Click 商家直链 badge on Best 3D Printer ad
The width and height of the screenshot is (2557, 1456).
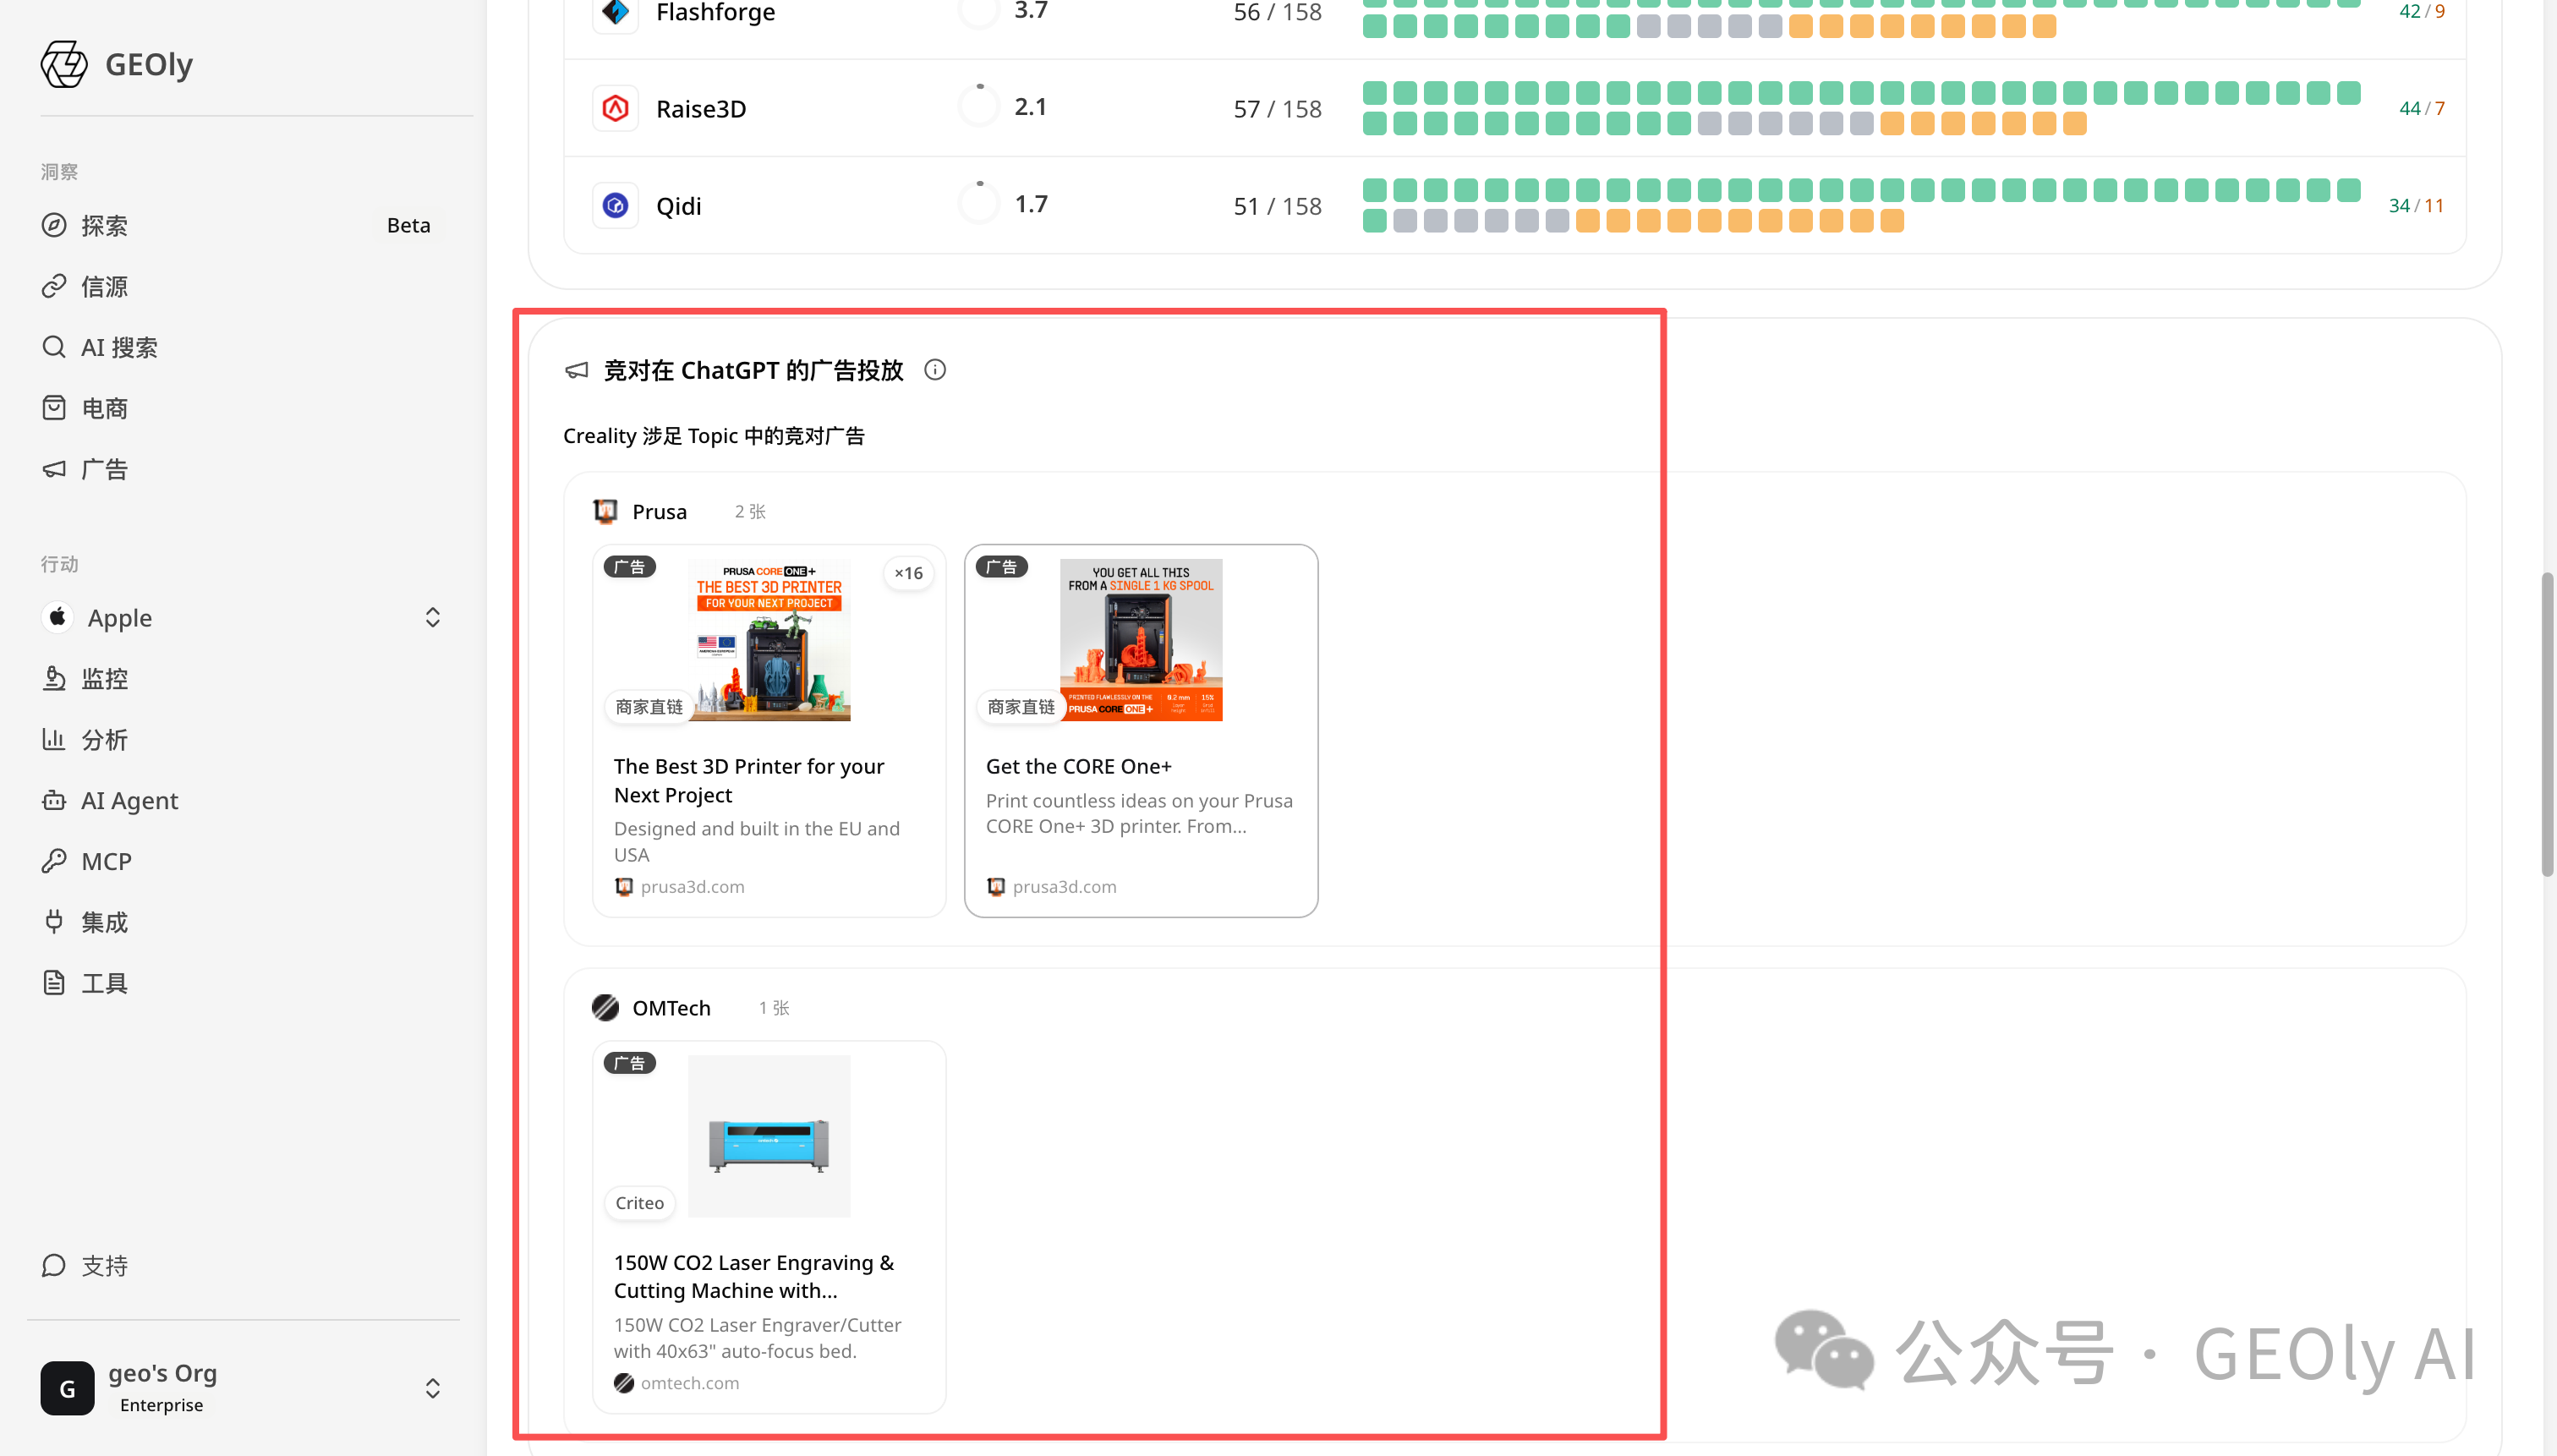(648, 707)
